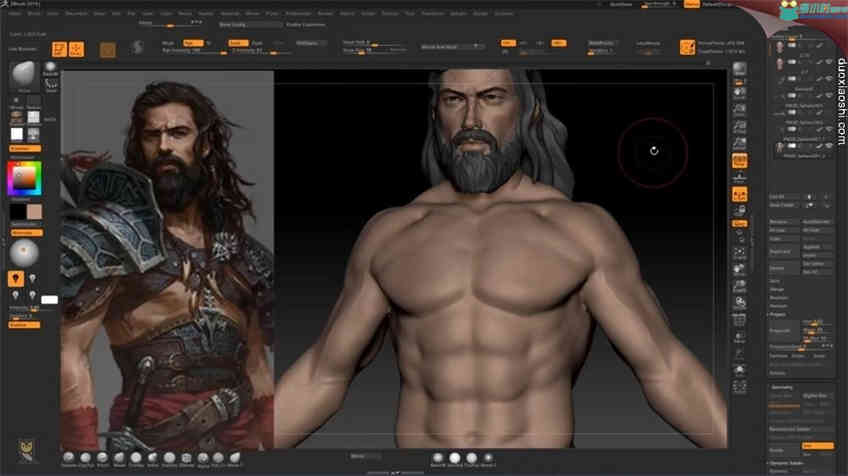This screenshot has height=476, width=848.
Task: Expand the Dynamic Subdiv section
Action: point(786,464)
